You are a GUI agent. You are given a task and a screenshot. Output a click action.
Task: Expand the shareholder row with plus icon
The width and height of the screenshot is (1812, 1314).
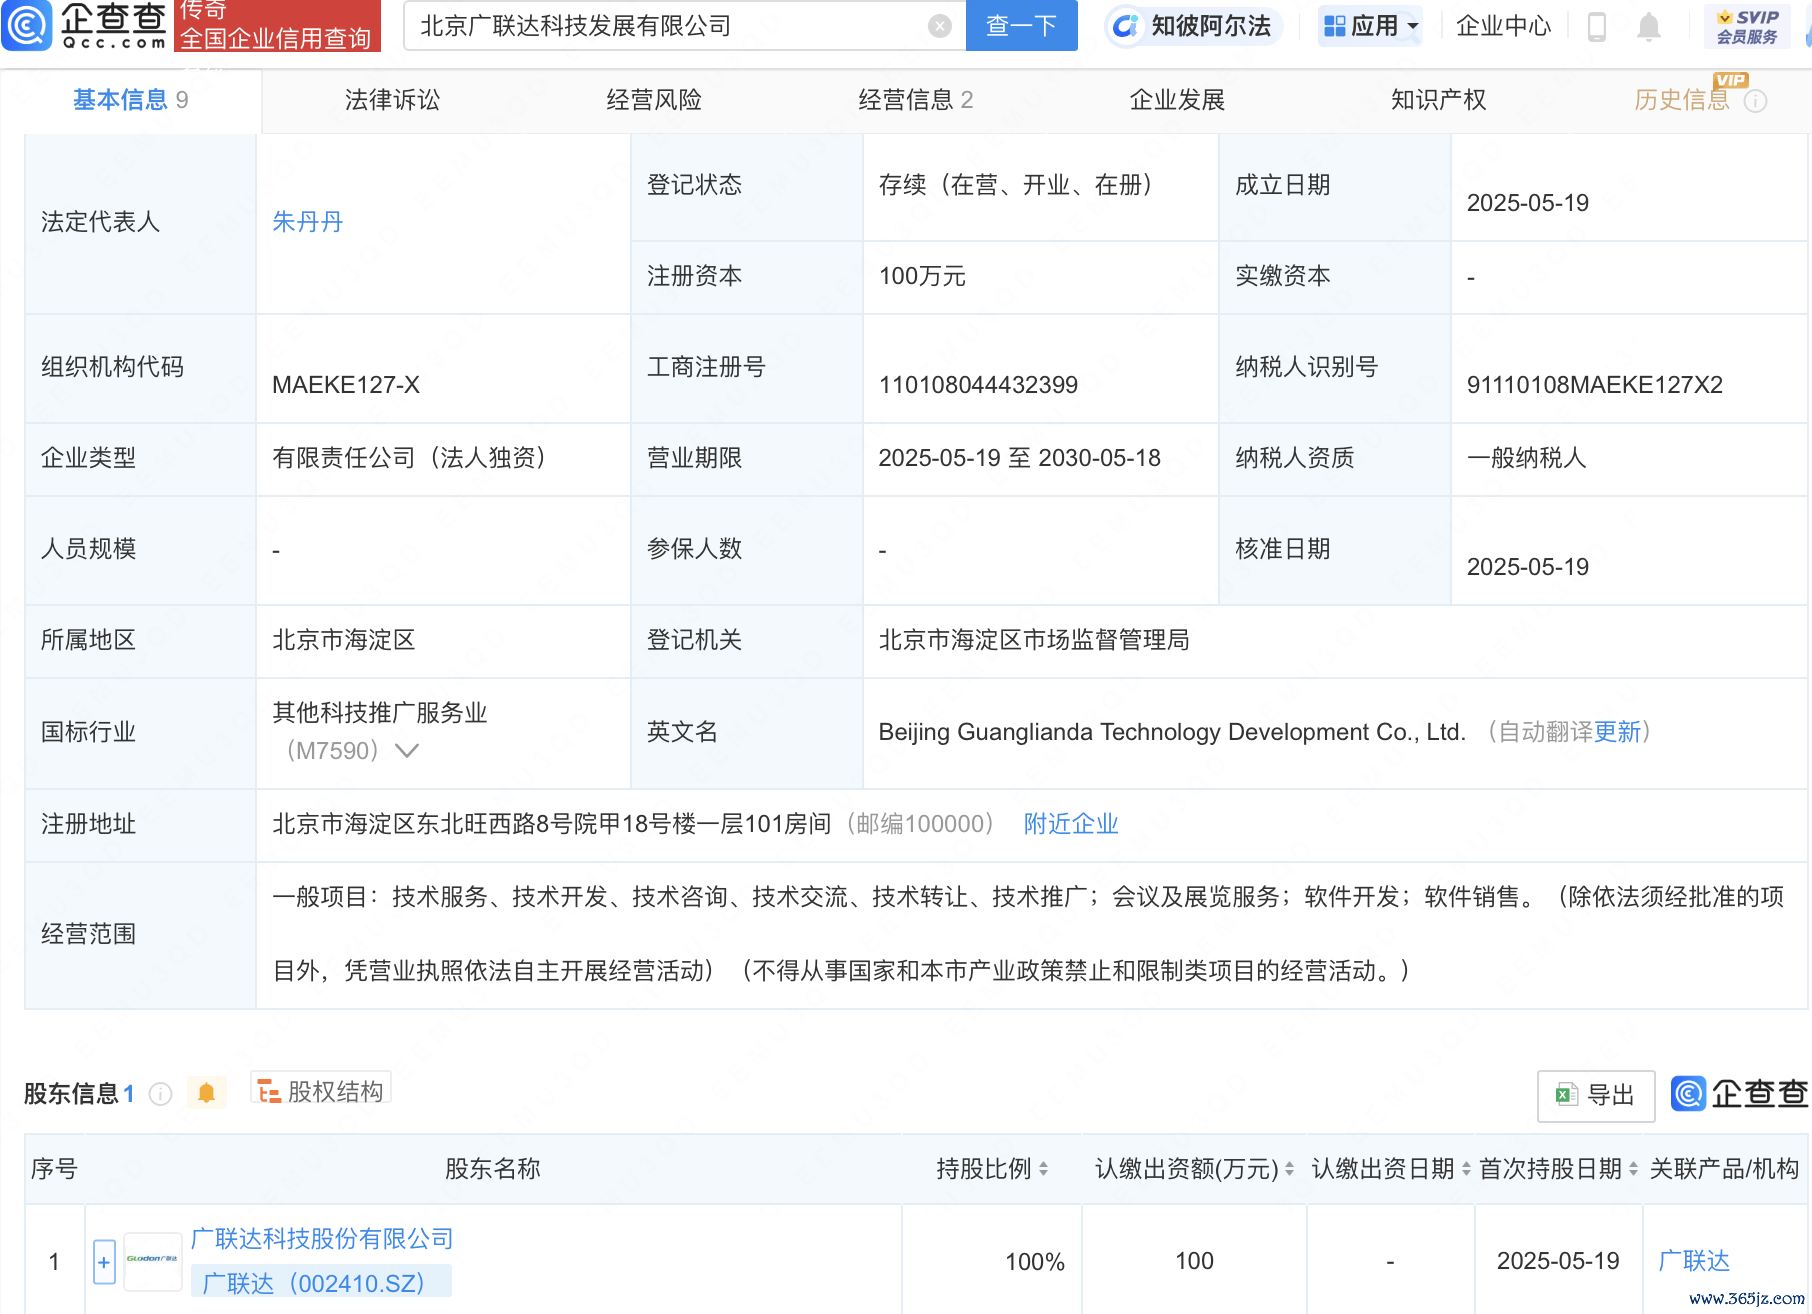pyautogui.click(x=104, y=1262)
